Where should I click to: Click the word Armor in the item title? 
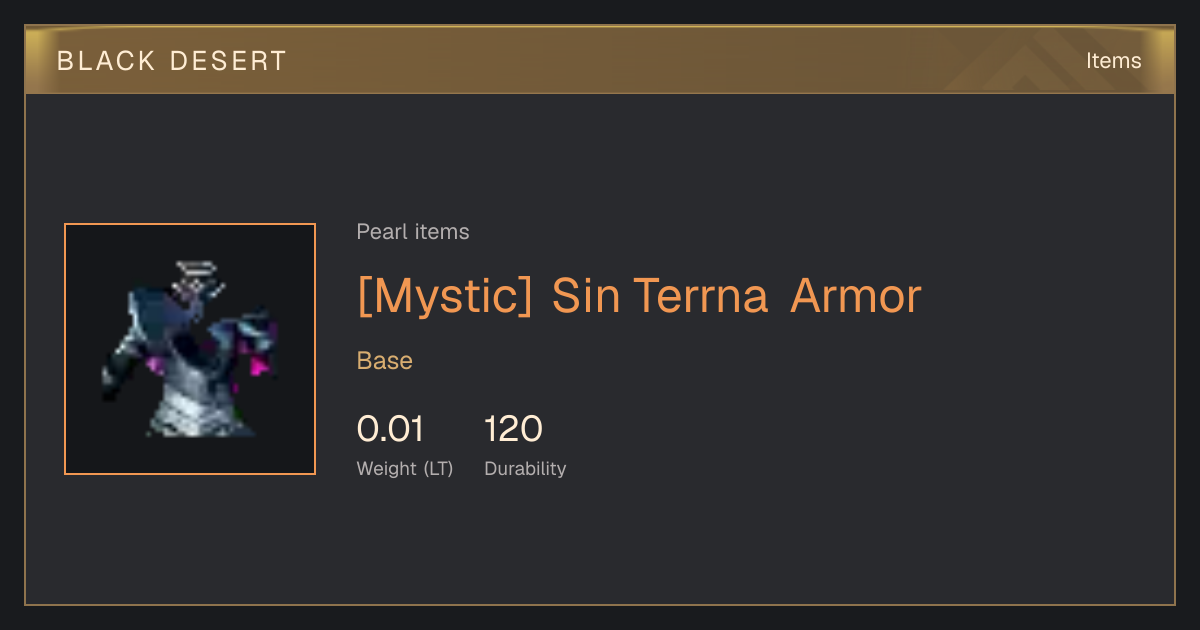856,296
